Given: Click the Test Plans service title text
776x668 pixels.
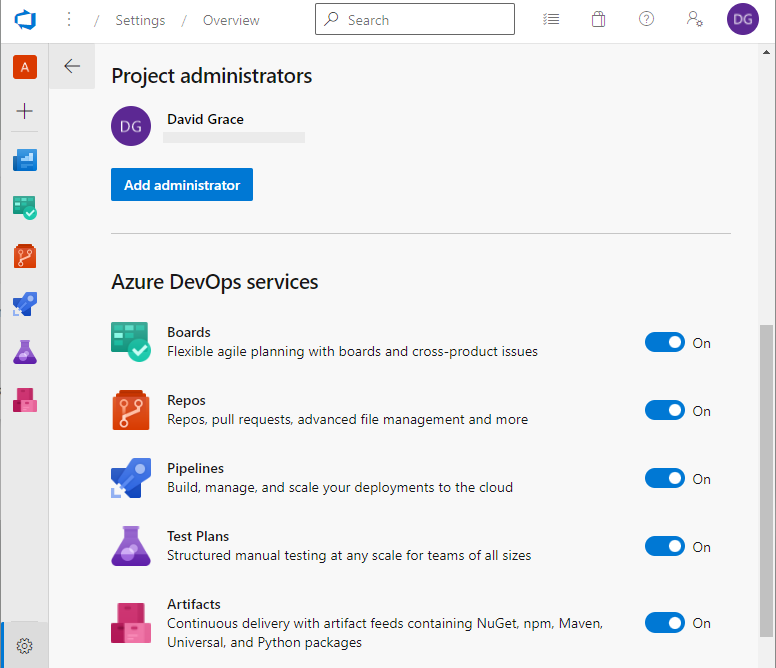Looking at the screenshot, I should click(198, 536).
